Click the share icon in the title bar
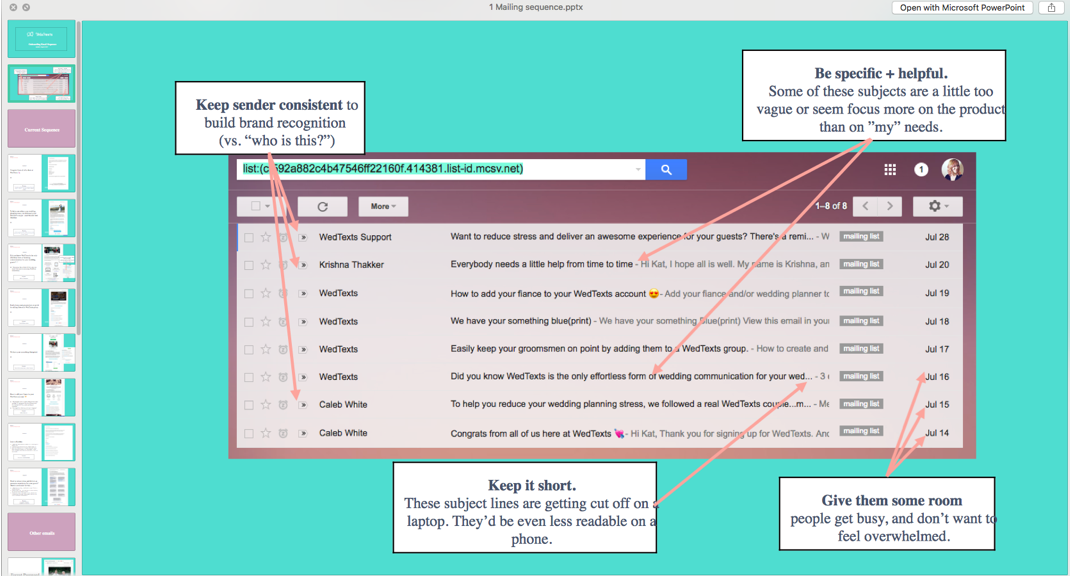The image size is (1070, 576). pyautogui.click(x=1052, y=8)
